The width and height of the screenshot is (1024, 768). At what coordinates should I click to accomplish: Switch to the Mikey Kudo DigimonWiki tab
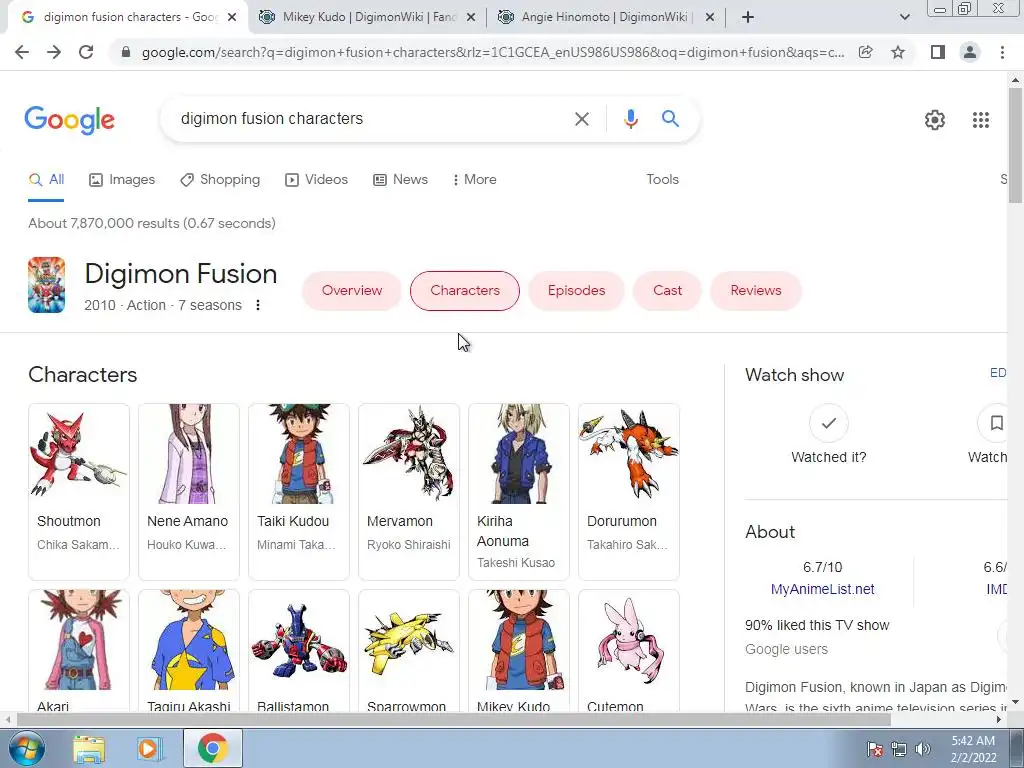tap(368, 17)
